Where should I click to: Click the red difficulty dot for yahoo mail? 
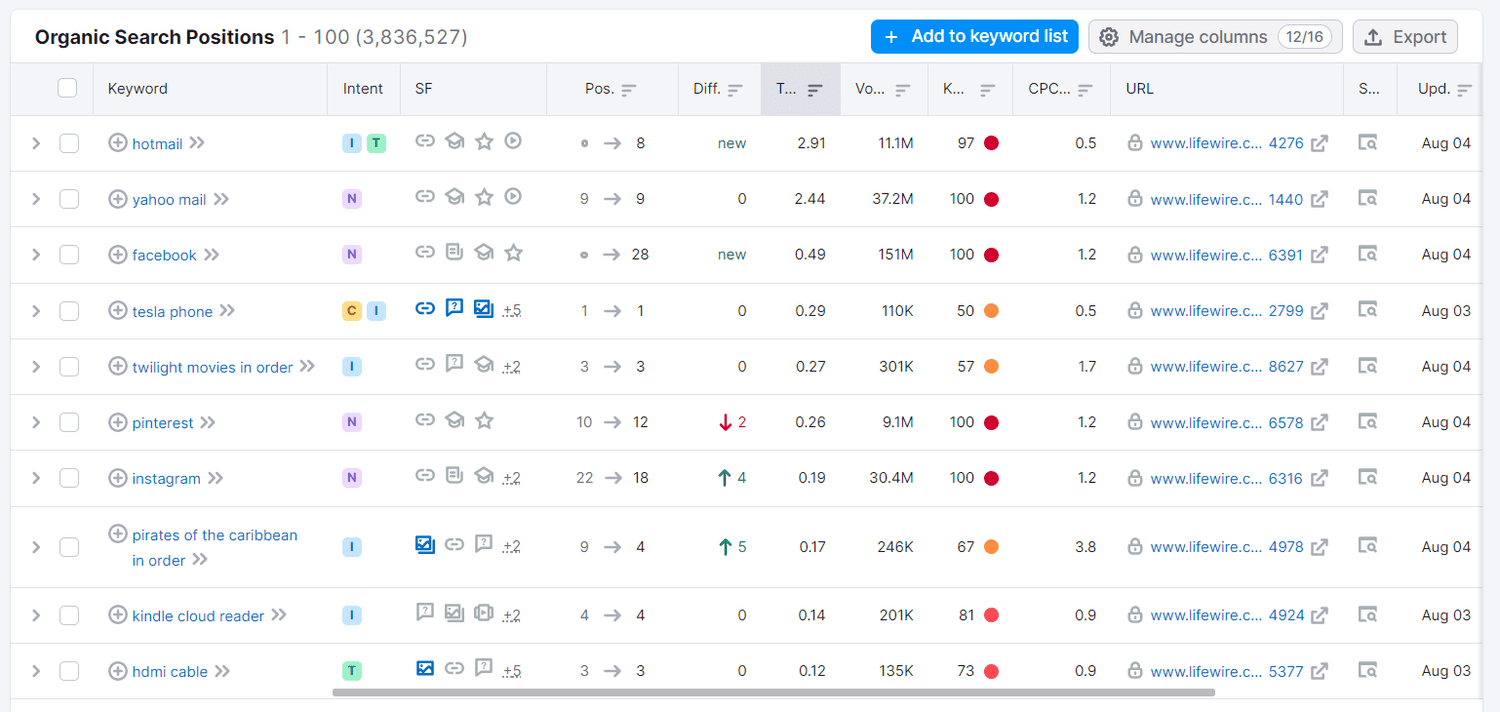(991, 199)
